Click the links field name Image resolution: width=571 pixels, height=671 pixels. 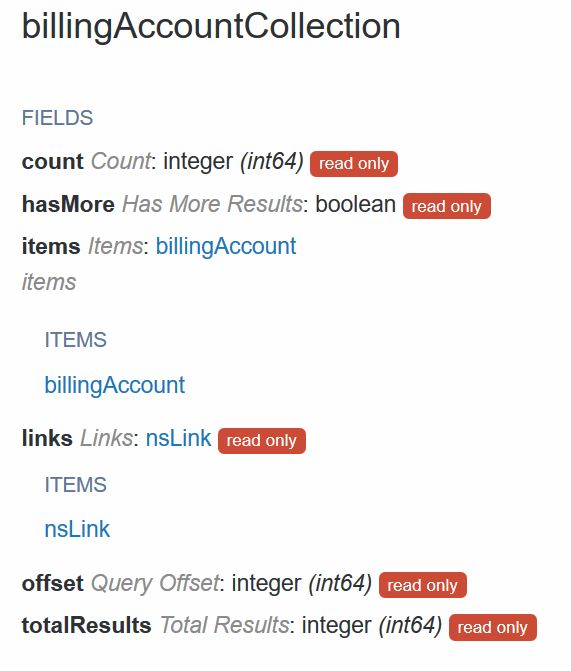[x=47, y=439]
